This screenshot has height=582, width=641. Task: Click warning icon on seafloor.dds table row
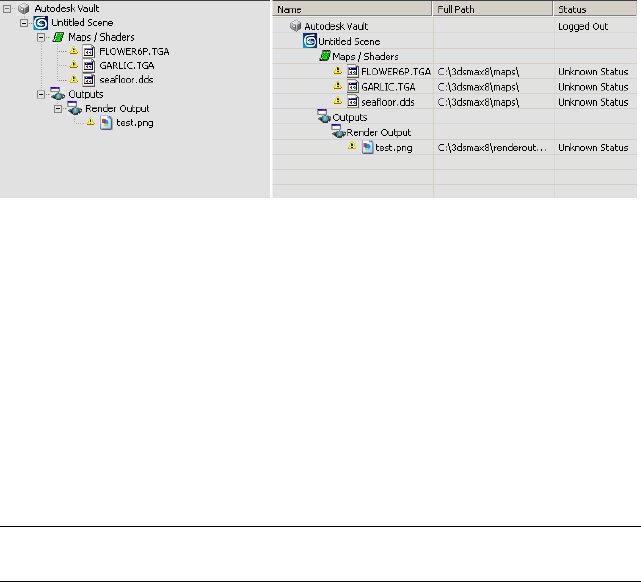pos(338,101)
